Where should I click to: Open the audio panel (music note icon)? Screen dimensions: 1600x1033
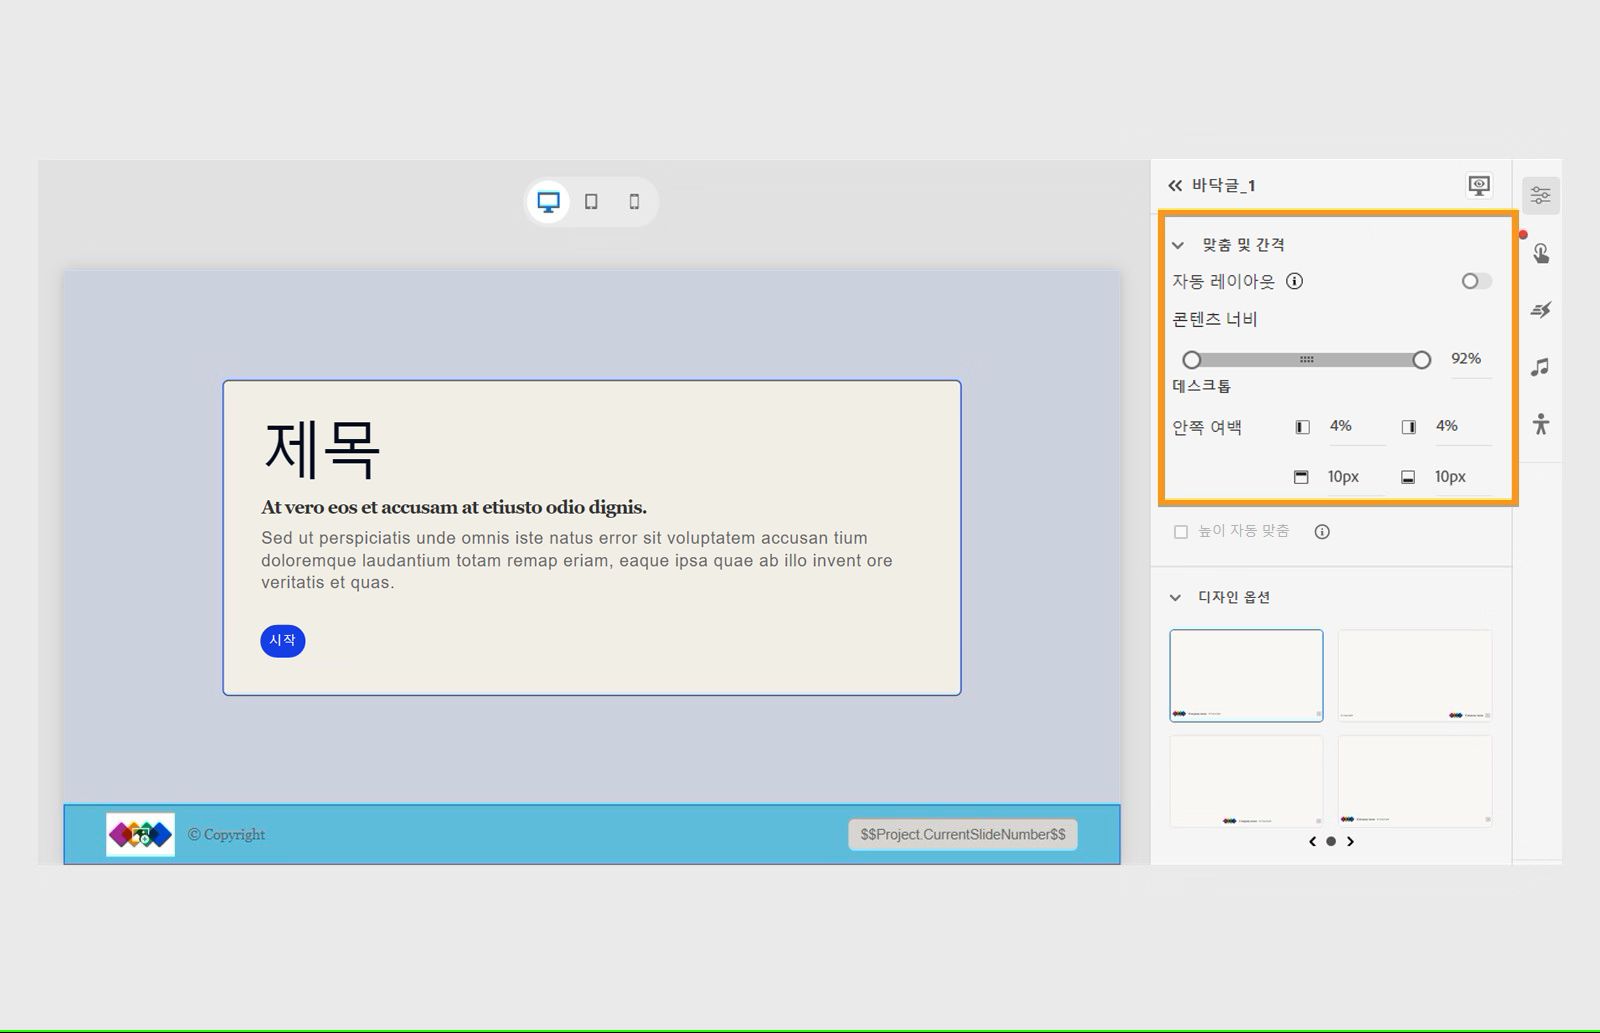click(1540, 368)
